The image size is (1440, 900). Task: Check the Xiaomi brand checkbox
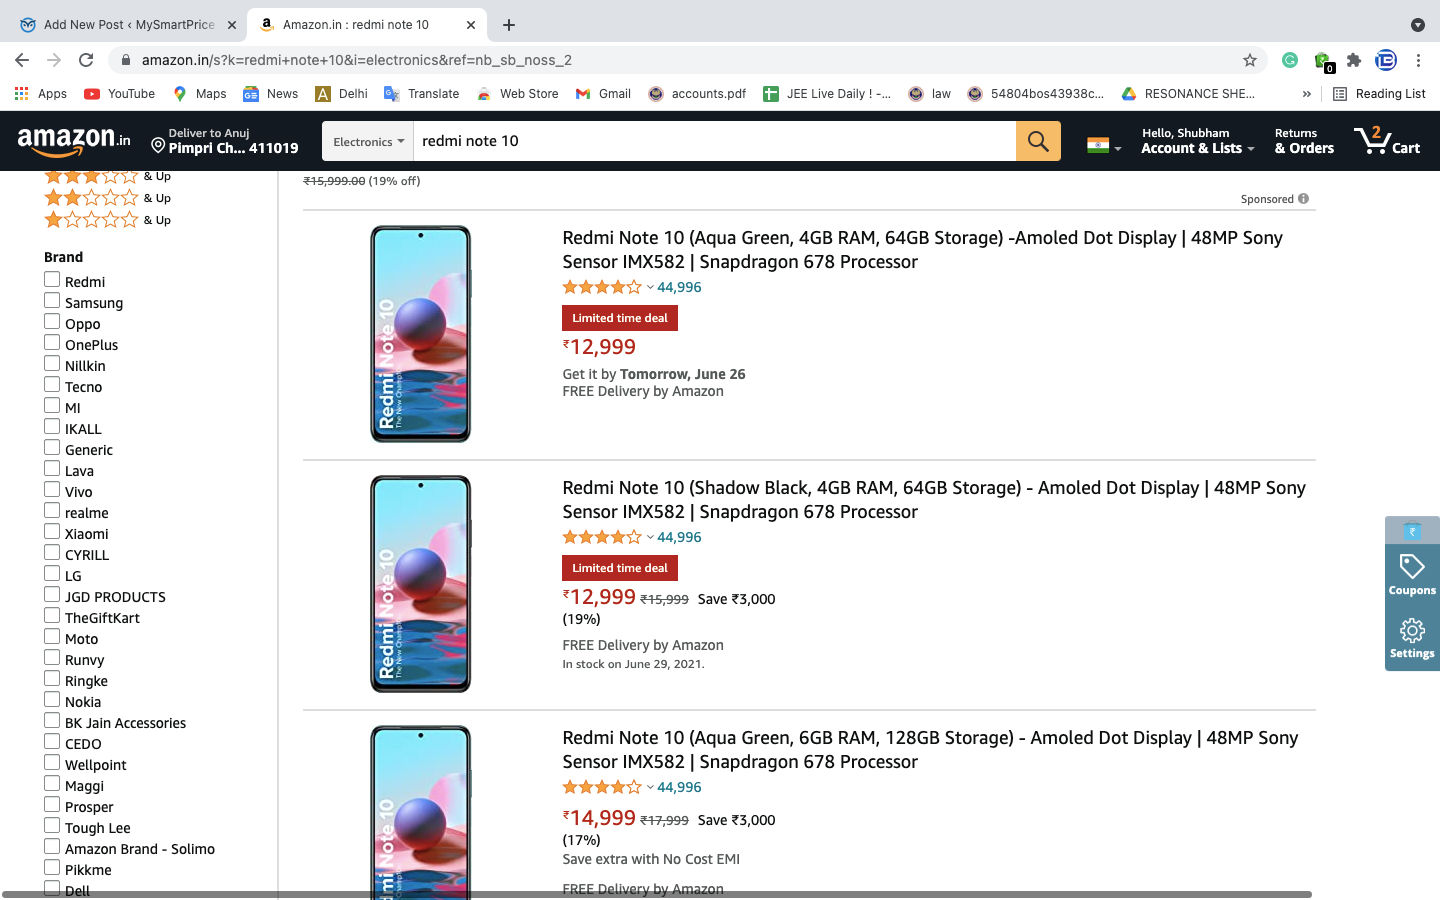coord(52,532)
